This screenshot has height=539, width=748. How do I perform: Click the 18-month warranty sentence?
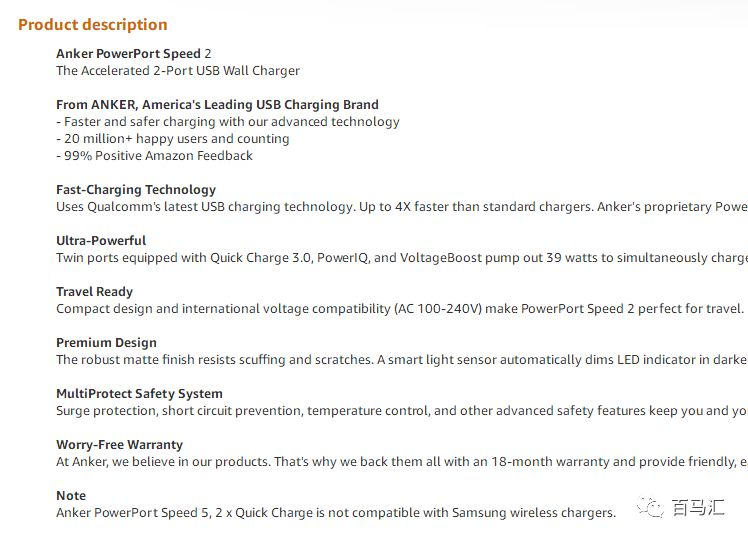point(402,462)
